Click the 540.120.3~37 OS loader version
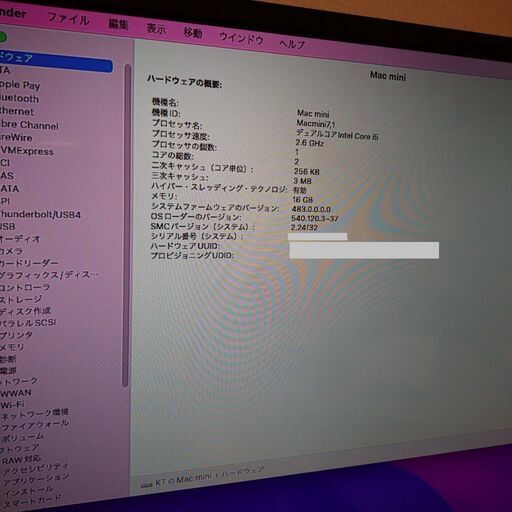 point(315,219)
